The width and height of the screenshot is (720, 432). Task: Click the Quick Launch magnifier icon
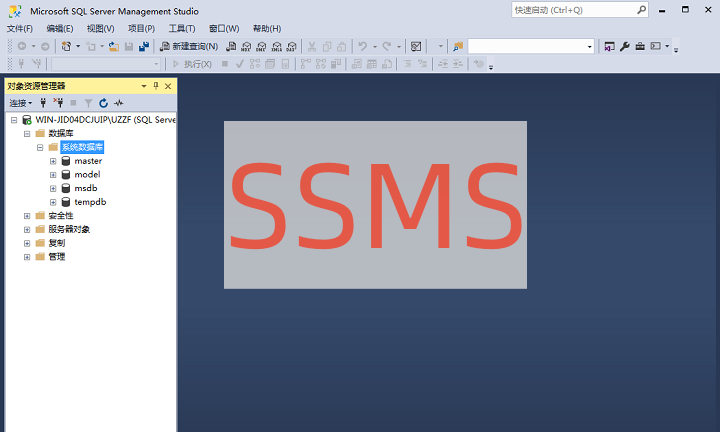[641, 10]
